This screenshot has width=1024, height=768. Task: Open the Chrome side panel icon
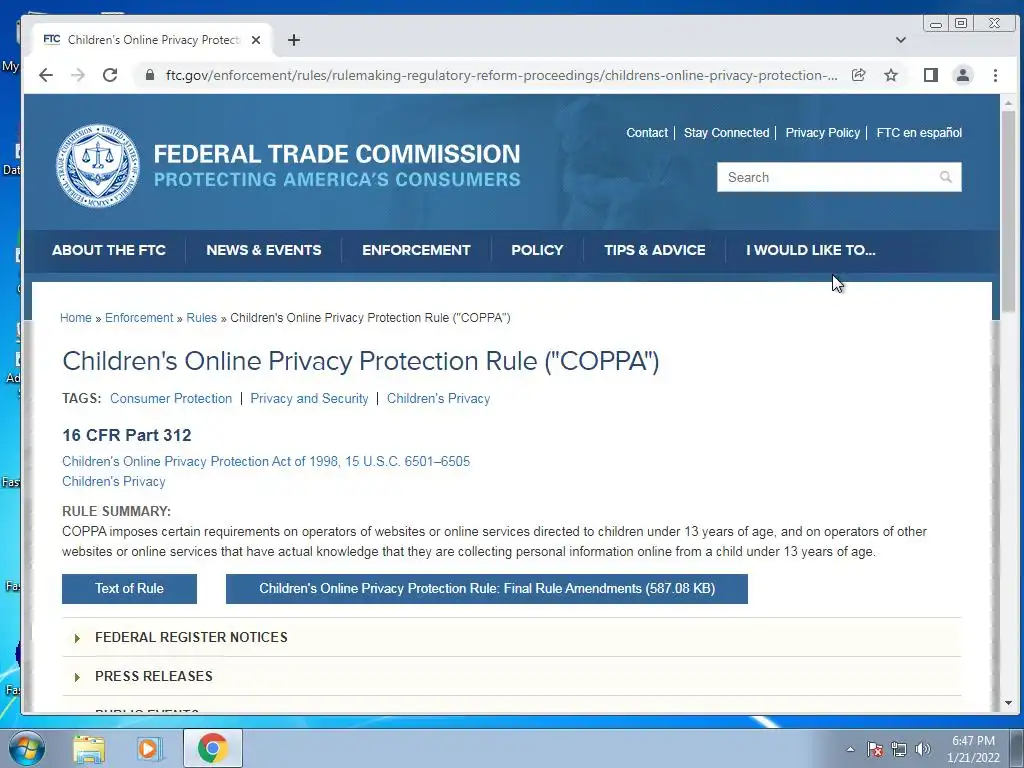[931, 75]
